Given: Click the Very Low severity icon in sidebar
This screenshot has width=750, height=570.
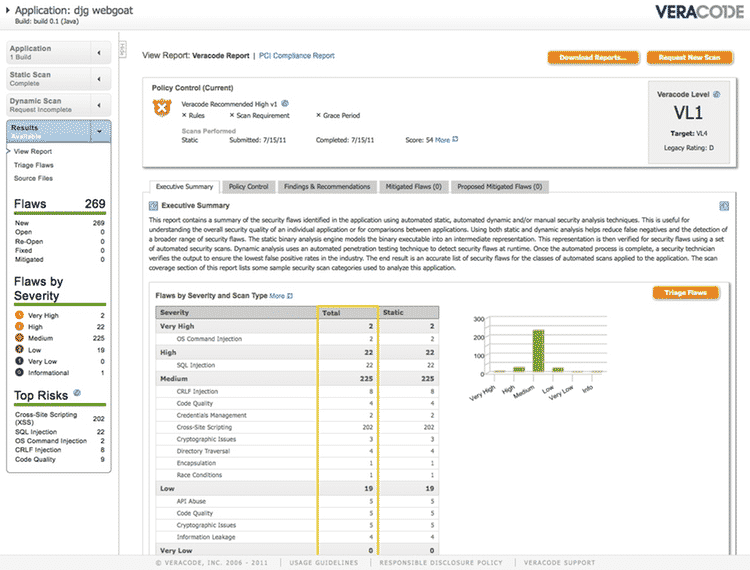Looking at the screenshot, I should (19, 361).
